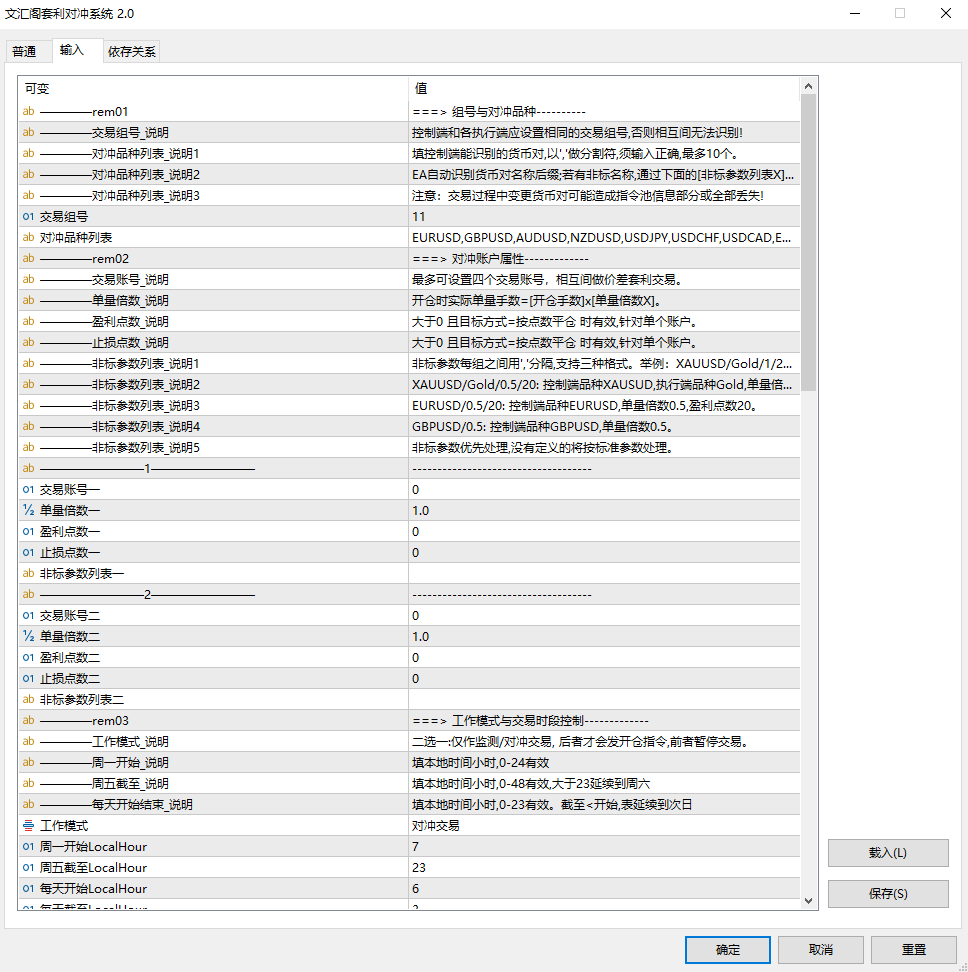Click the scrollbar down arrow of the parameter list

coord(809,901)
